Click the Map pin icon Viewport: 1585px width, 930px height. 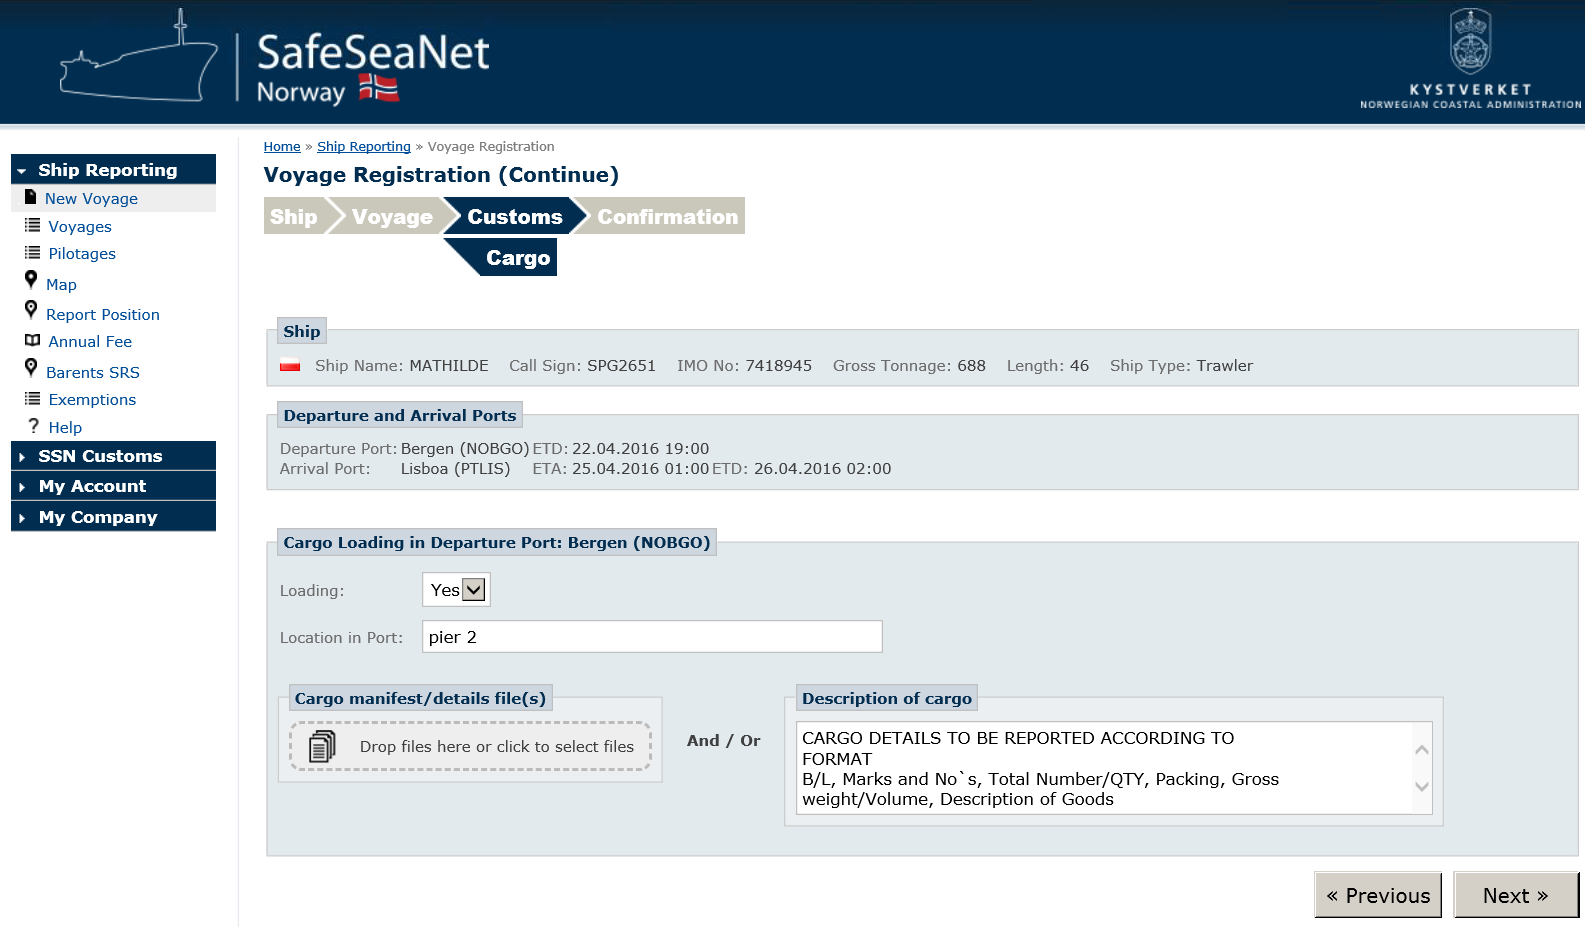click(x=31, y=280)
